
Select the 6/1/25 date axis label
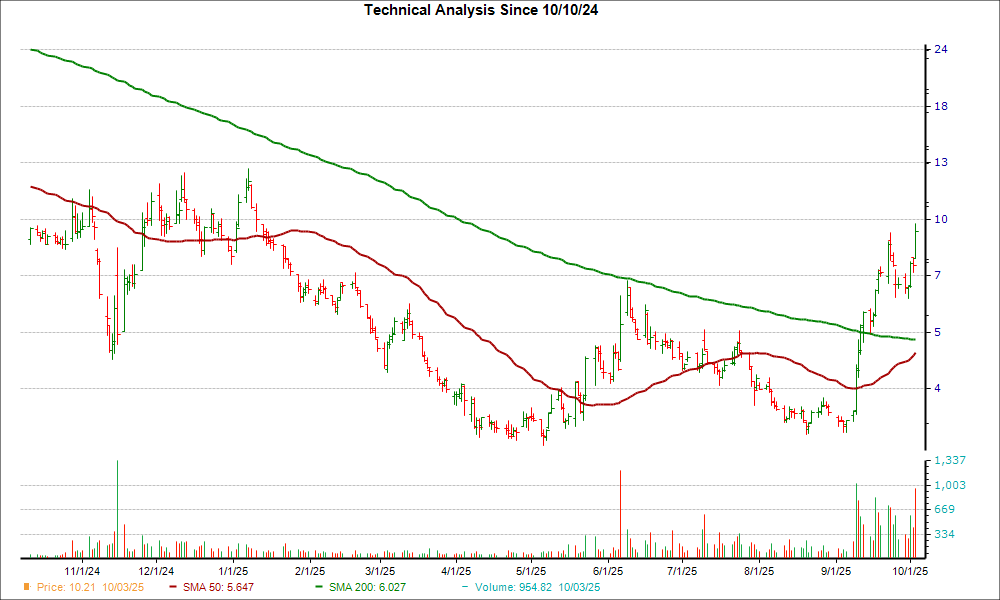click(608, 571)
